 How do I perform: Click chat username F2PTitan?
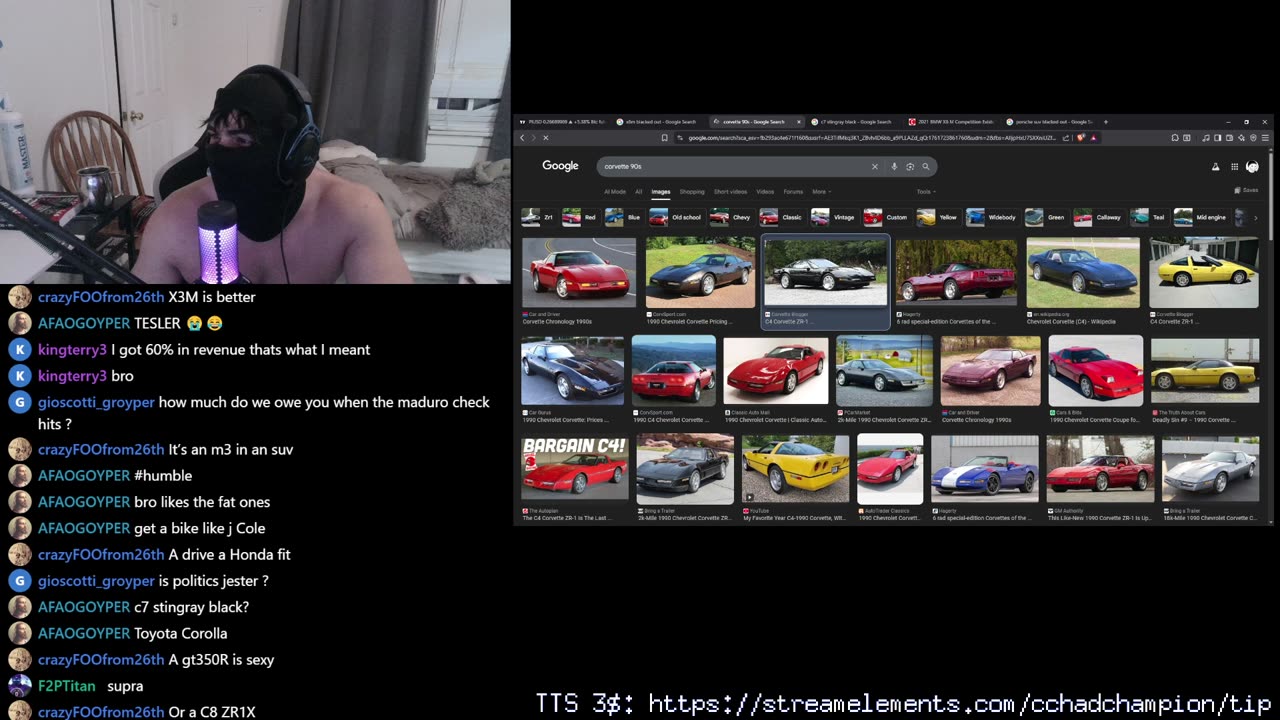[67, 686]
